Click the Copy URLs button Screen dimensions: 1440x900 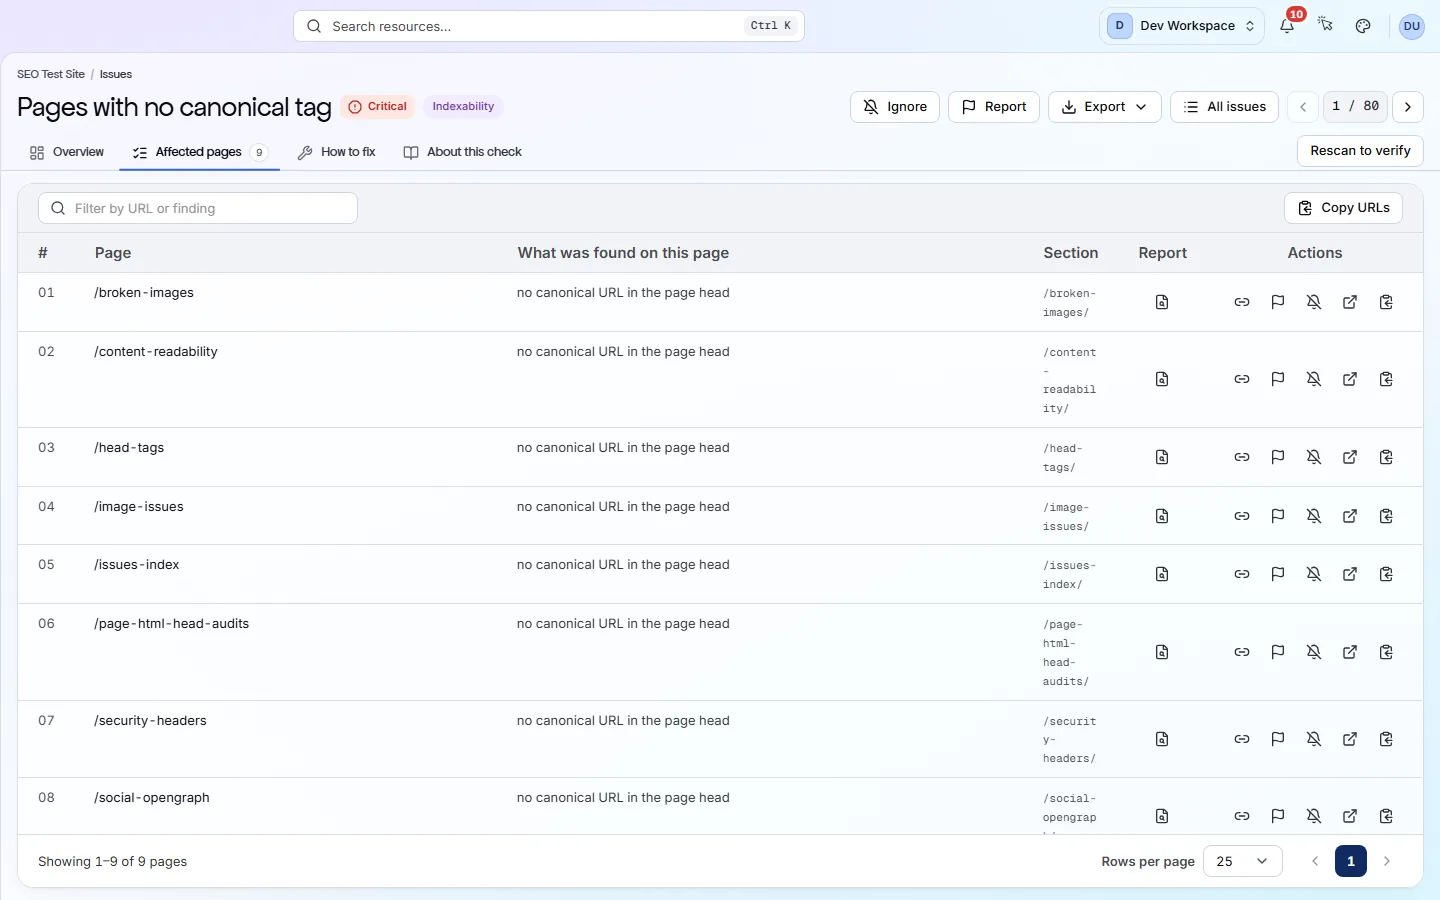(x=1343, y=208)
